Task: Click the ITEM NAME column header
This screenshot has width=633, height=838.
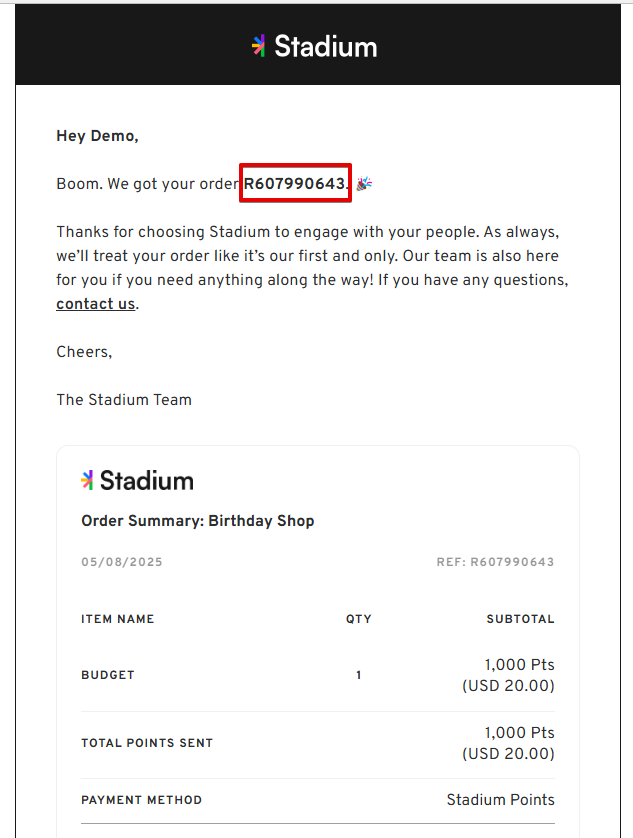Action: tap(118, 619)
